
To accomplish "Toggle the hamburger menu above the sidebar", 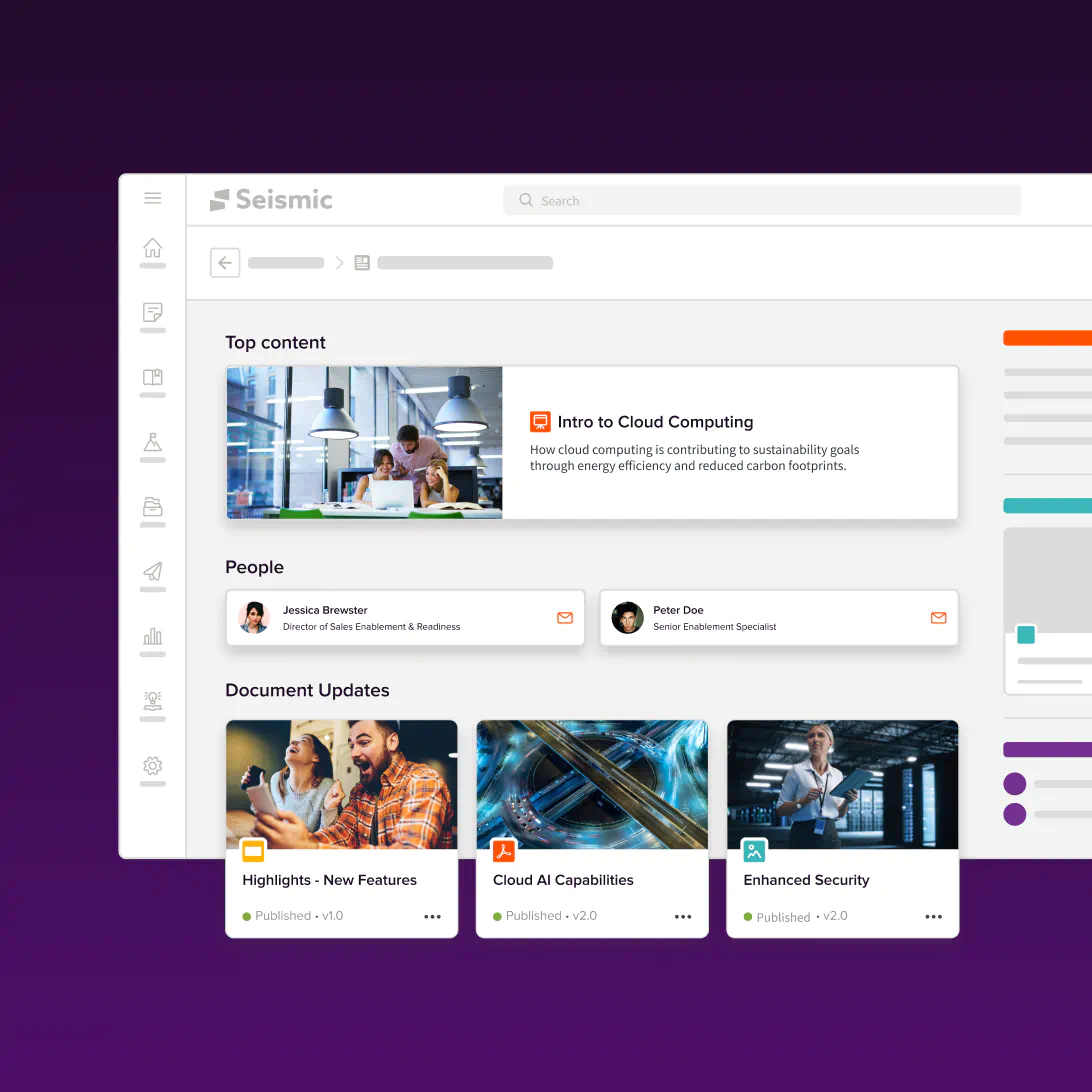I will pos(152,198).
